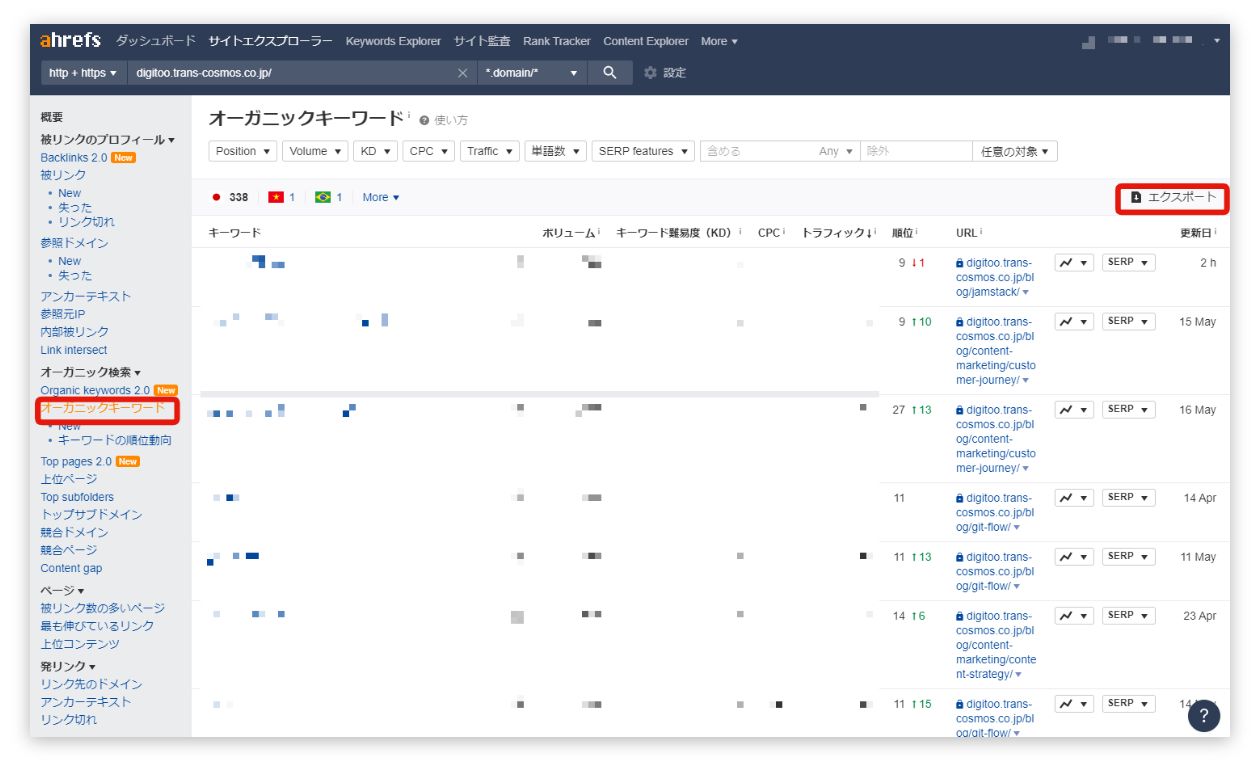Open the Any match dropdown

(836, 152)
